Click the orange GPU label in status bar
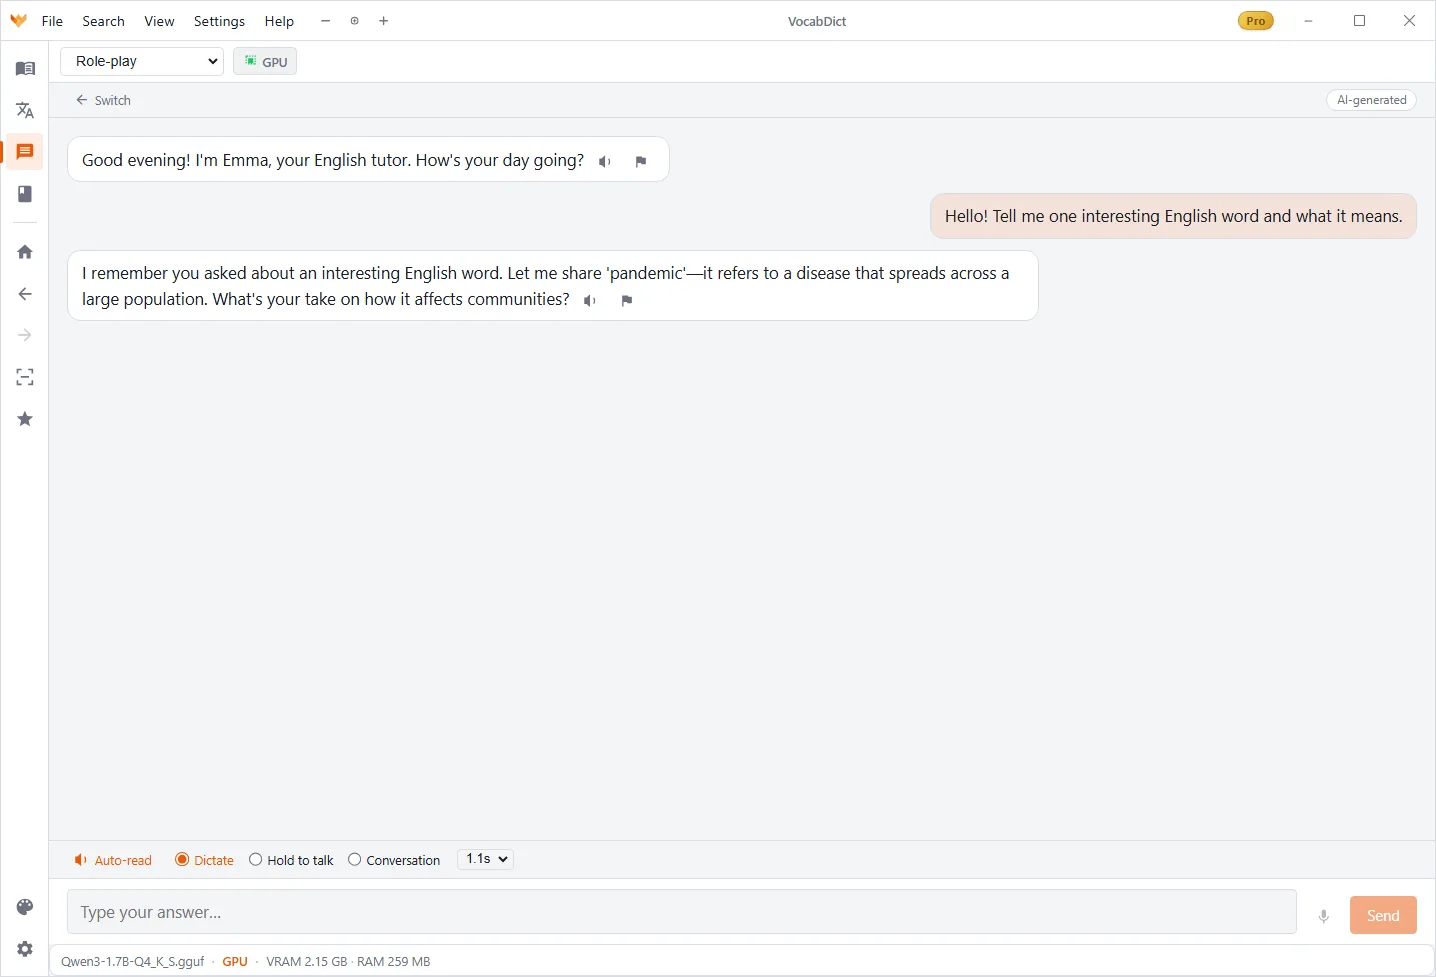Screen dimensions: 1436x977 (x=235, y=962)
